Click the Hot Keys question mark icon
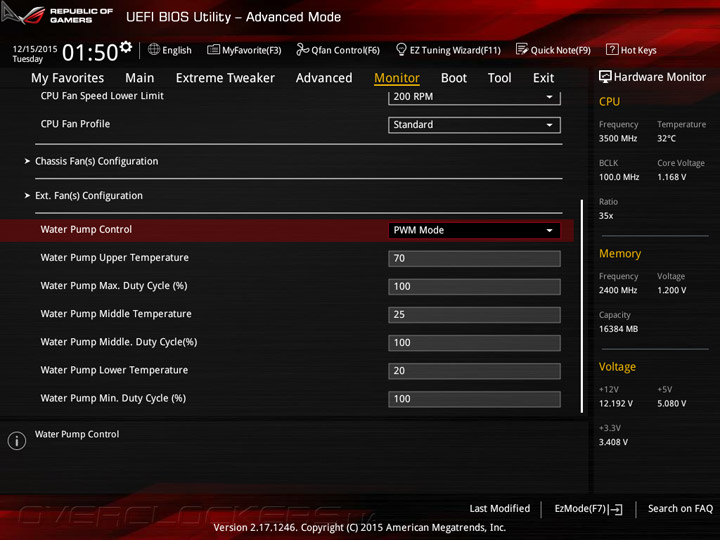The width and height of the screenshot is (720, 540). coord(612,49)
